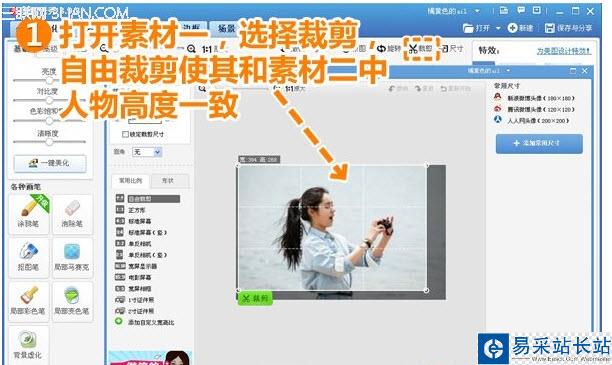Click the top-right crop handle on the photo

(x=426, y=166)
